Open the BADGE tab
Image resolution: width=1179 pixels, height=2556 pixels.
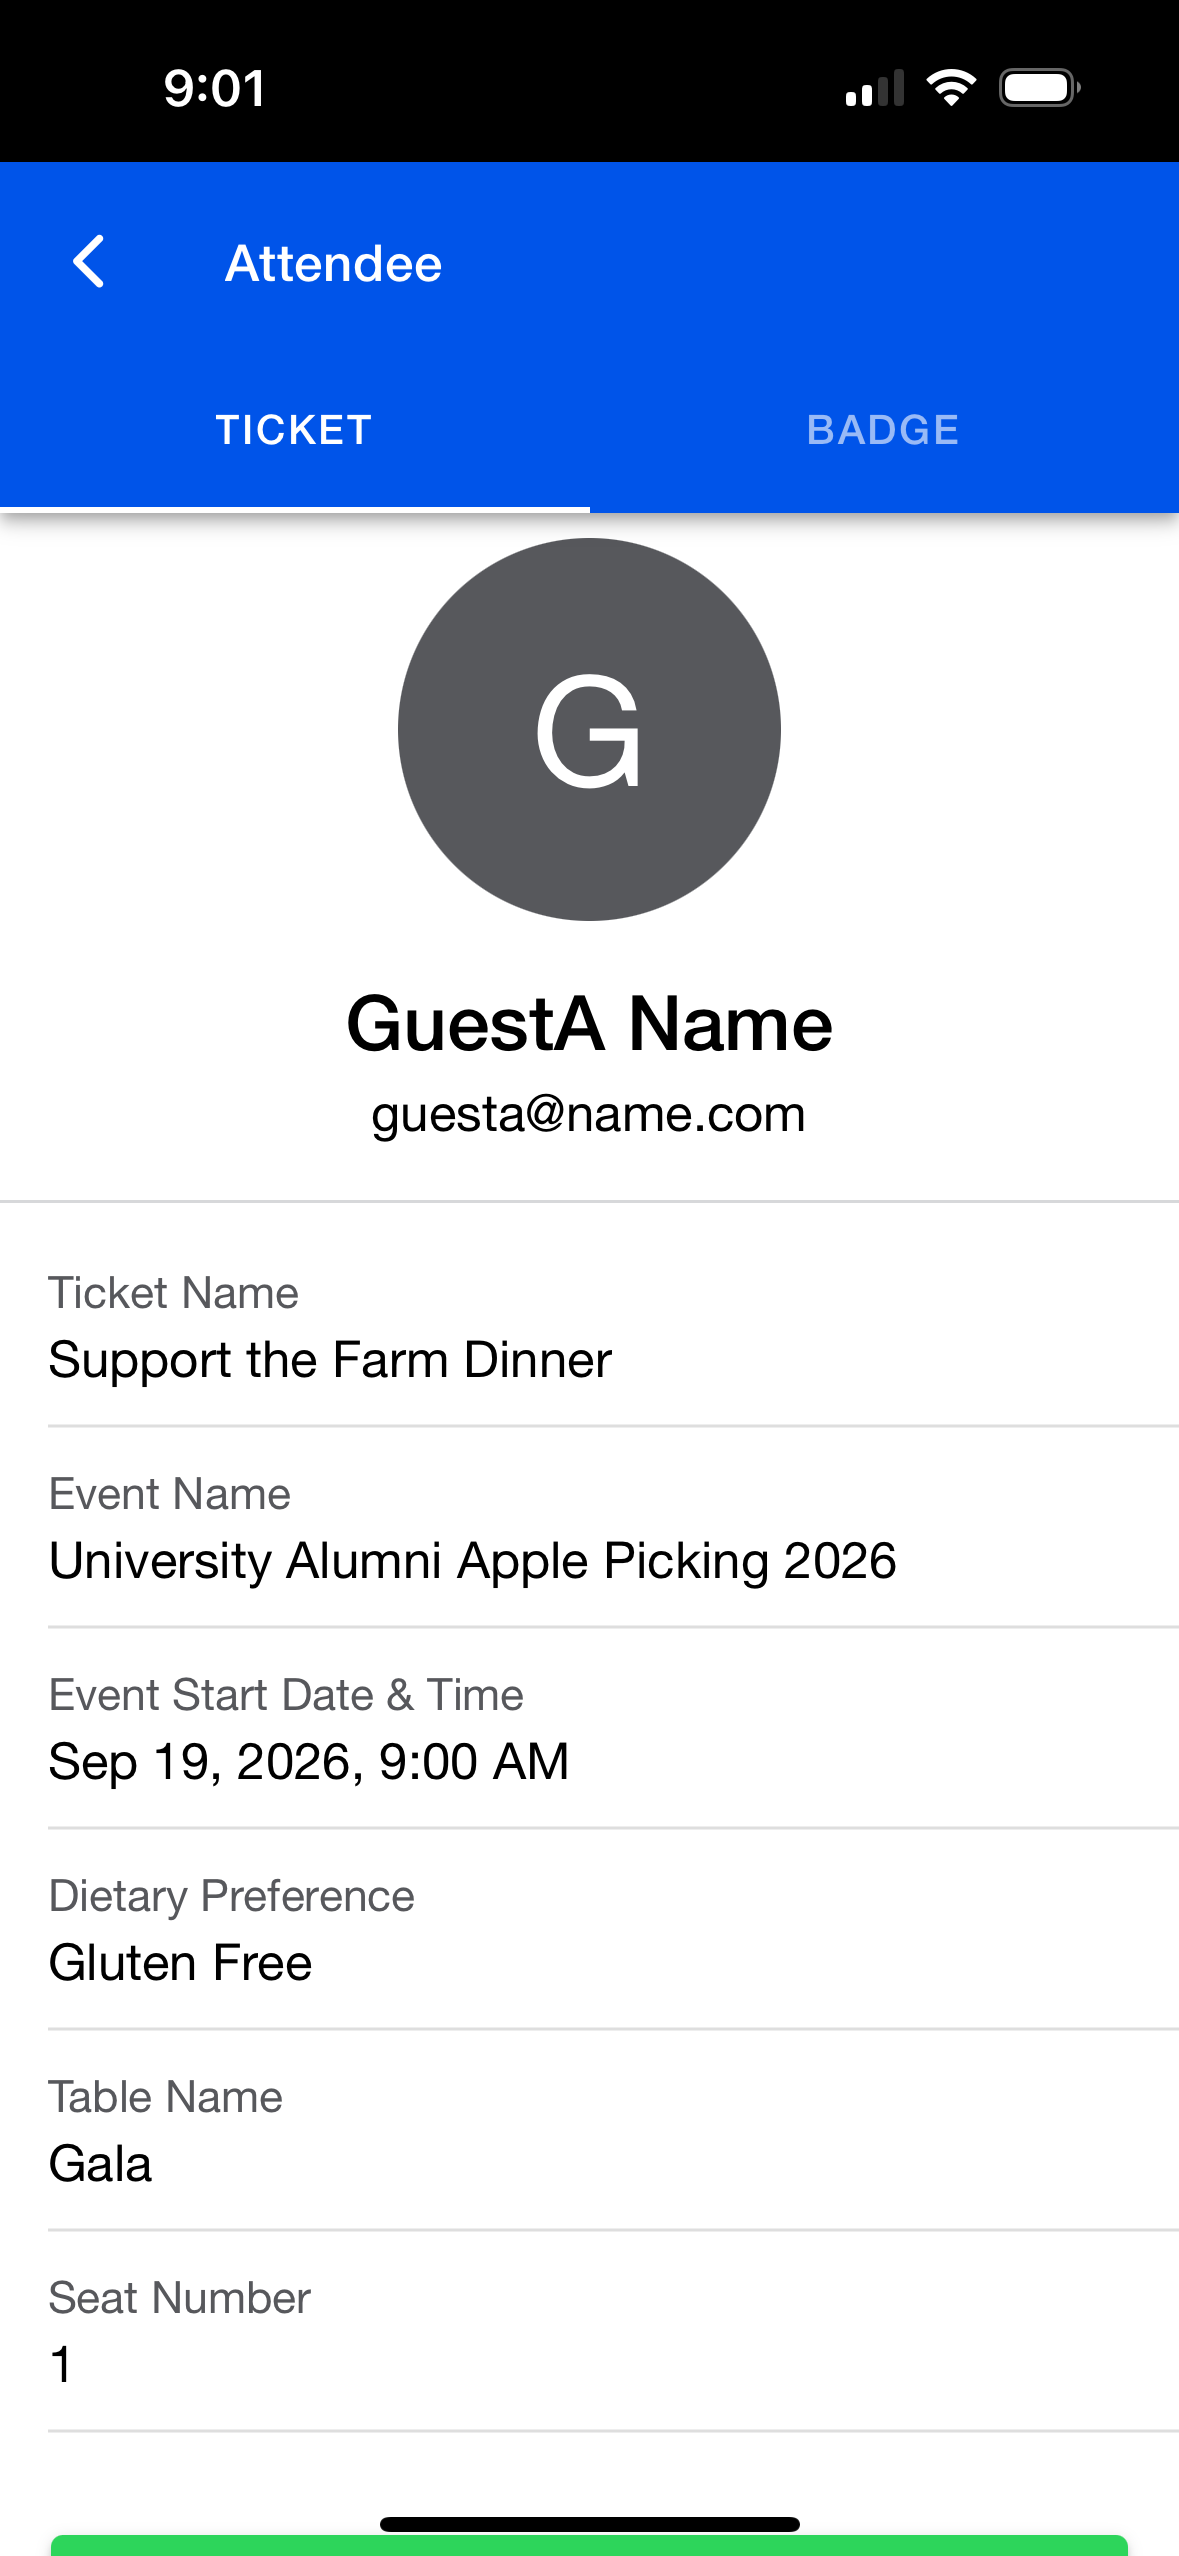883,430
